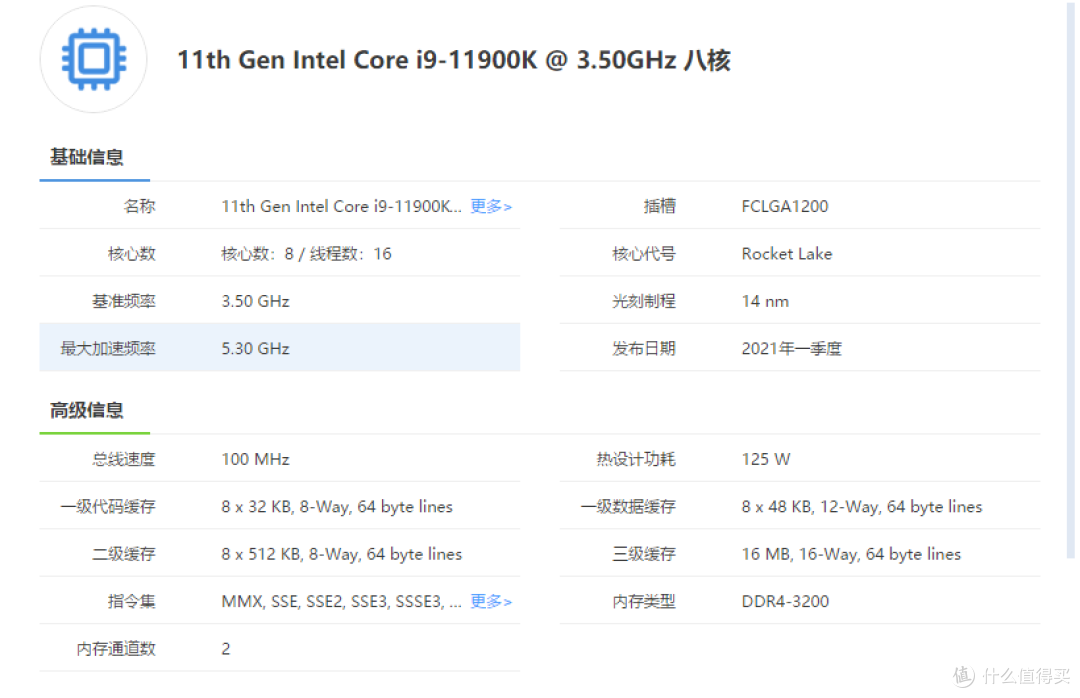Click the 核心数 row showing 8 cores

tap(305, 253)
